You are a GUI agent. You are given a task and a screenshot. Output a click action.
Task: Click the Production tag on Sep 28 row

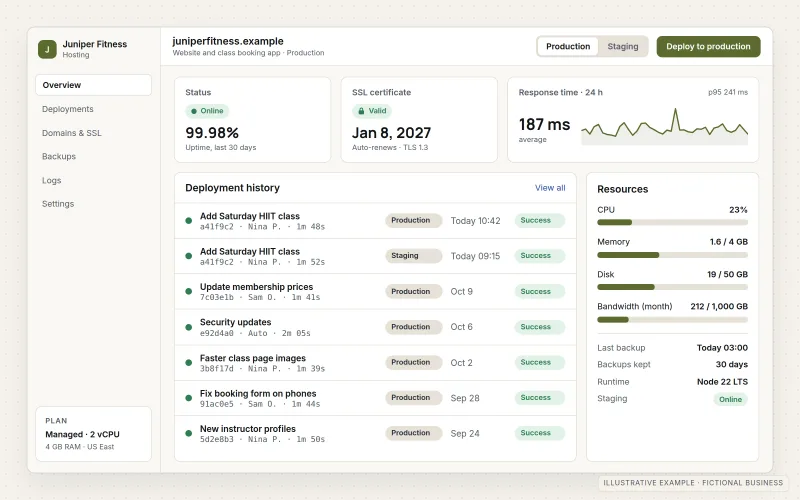[413, 397]
